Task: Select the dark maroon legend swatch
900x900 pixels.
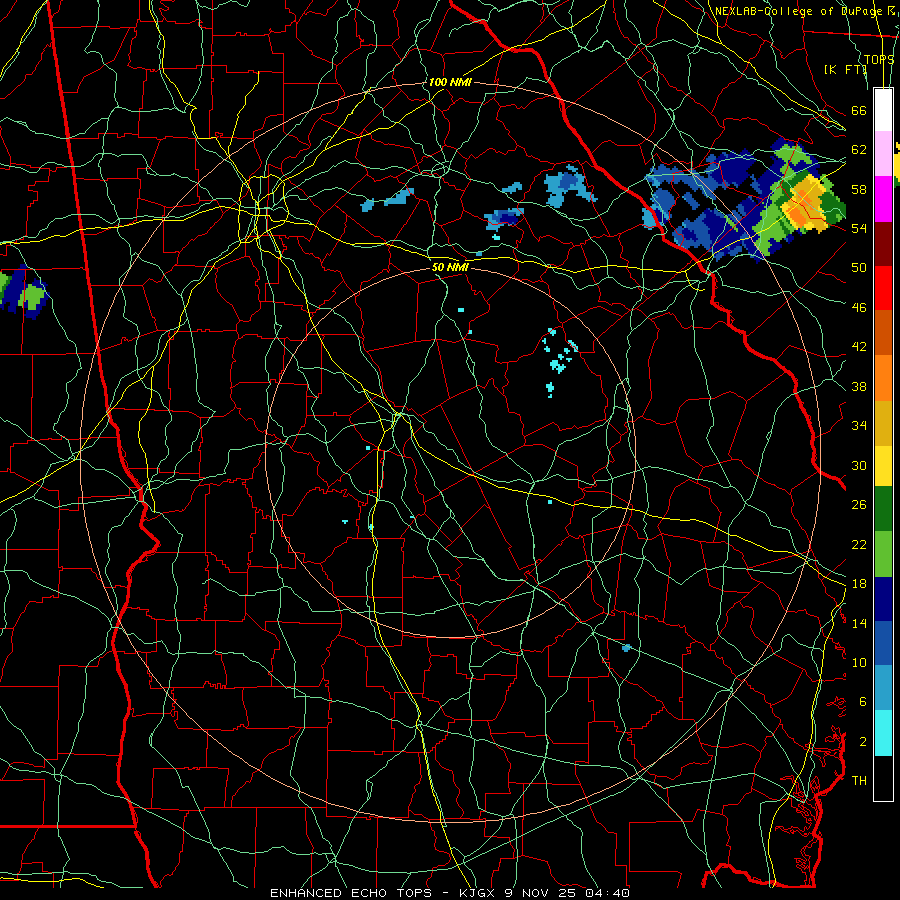Action: pos(883,244)
